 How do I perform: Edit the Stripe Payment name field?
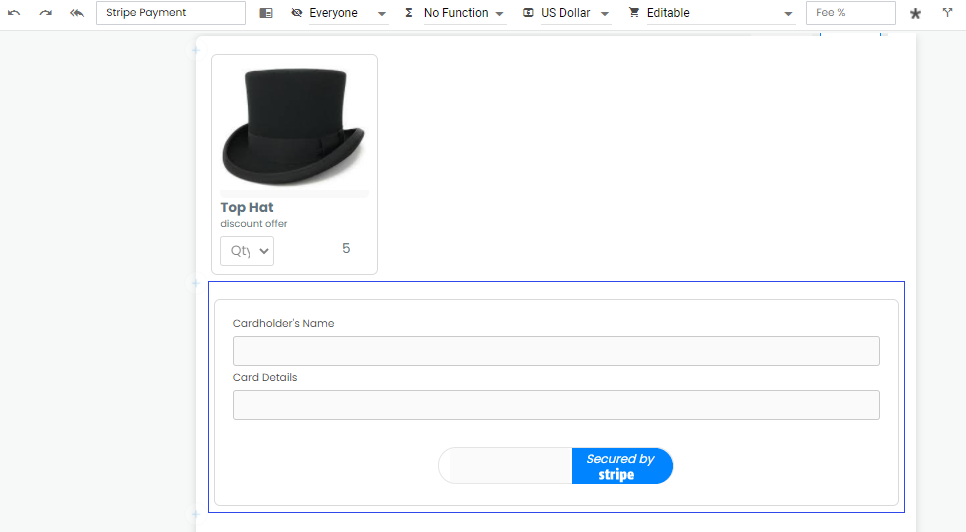coord(171,12)
